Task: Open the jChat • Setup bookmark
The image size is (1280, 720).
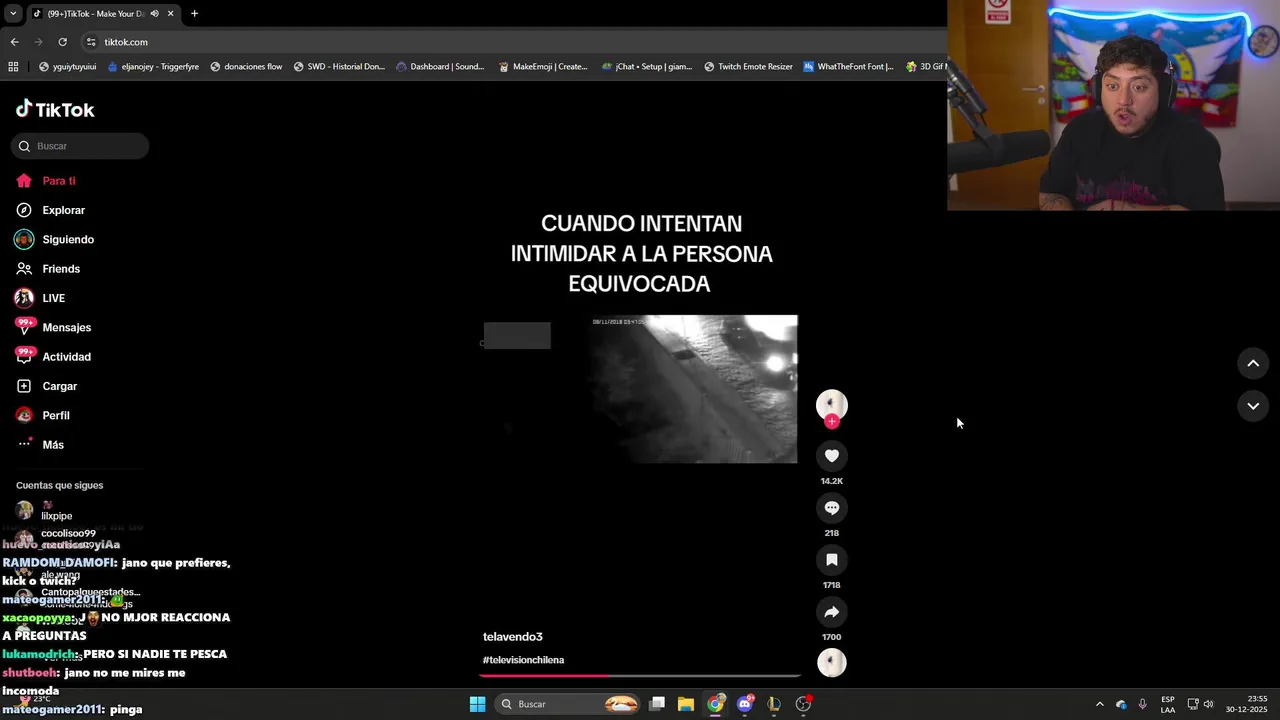Action: point(647,67)
